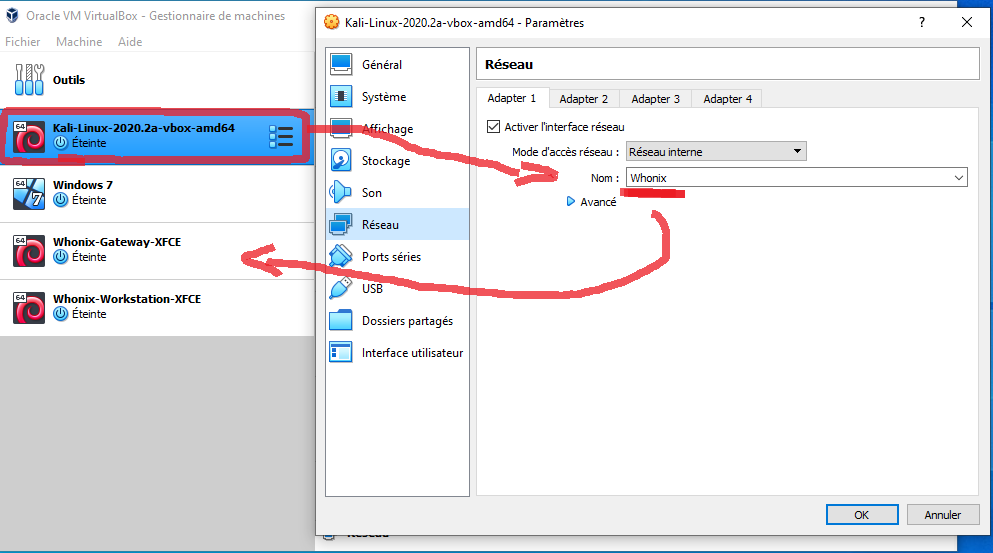Cancel with the Annuler button
Screen dimensions: 993x553
tap(943, 514)
